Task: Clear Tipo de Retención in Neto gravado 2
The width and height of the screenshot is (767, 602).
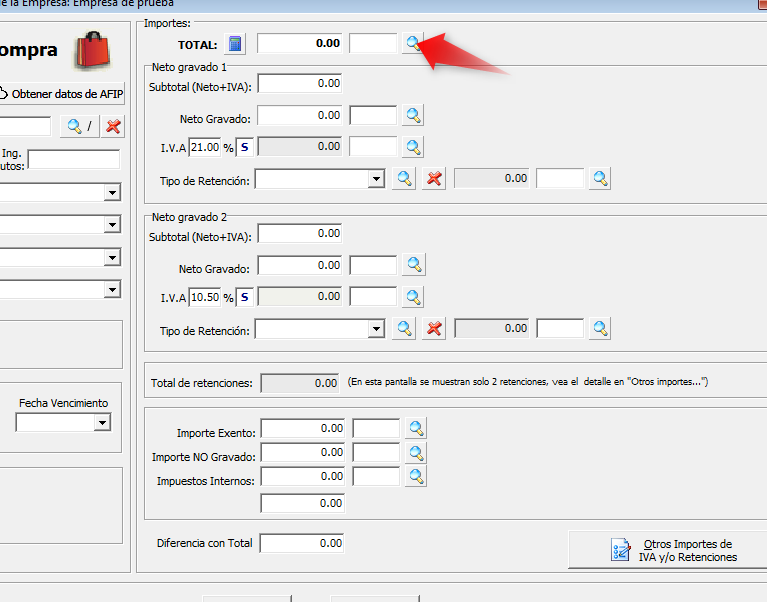Action: (x=433, y=329)
